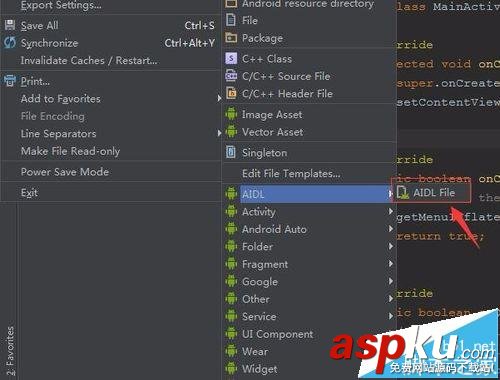The height and width of the screenshot is (380, 500).
Task: Click the Save All floppy disk icon
Action: (10, 25)
